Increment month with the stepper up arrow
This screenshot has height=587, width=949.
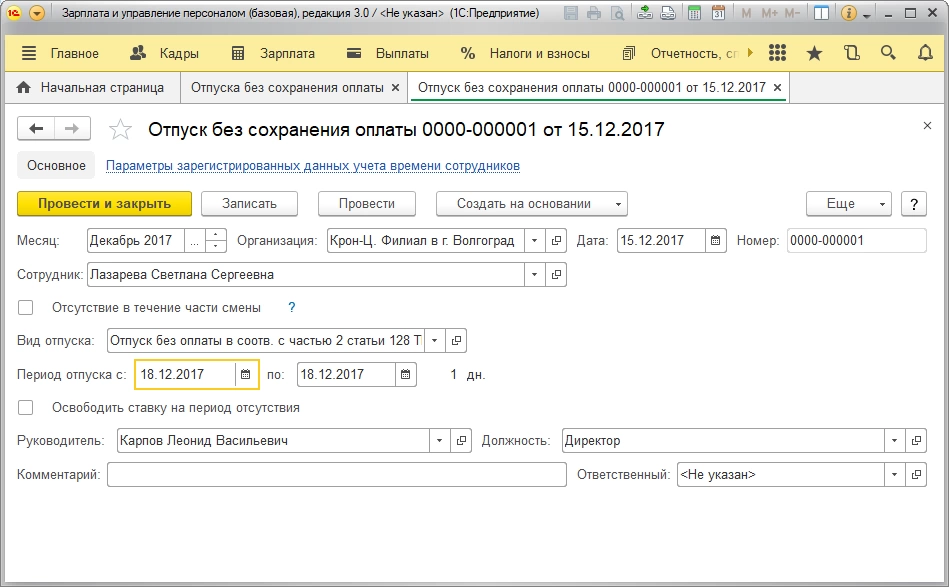(x=215, y=234)
